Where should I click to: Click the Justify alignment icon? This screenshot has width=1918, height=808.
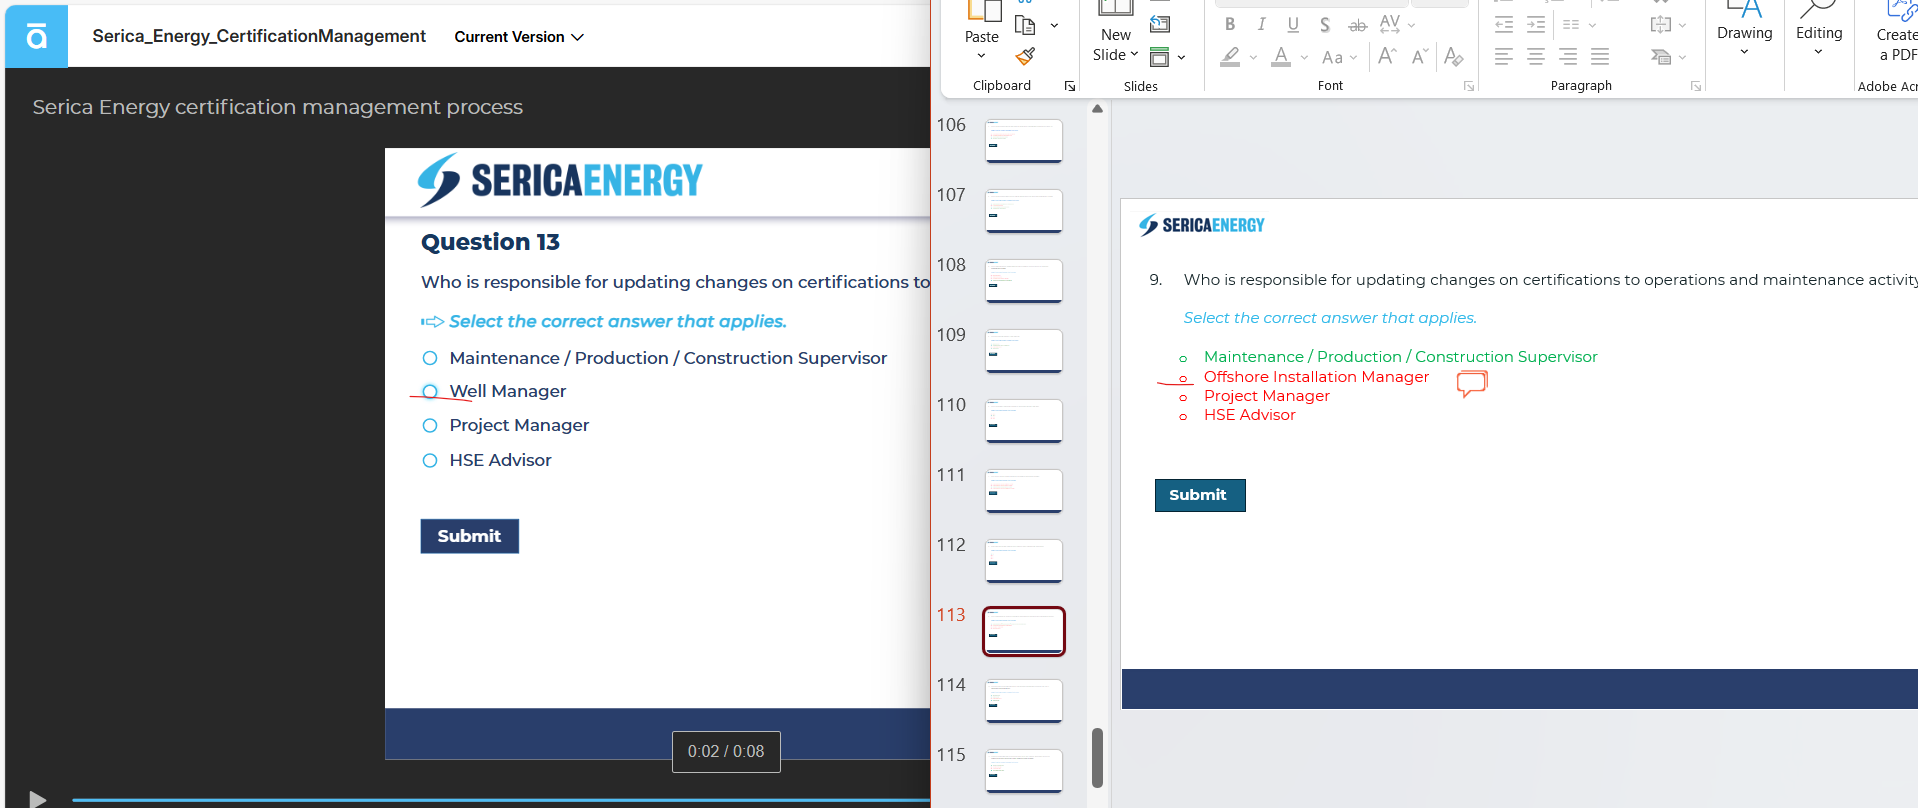click(1600, 57)
